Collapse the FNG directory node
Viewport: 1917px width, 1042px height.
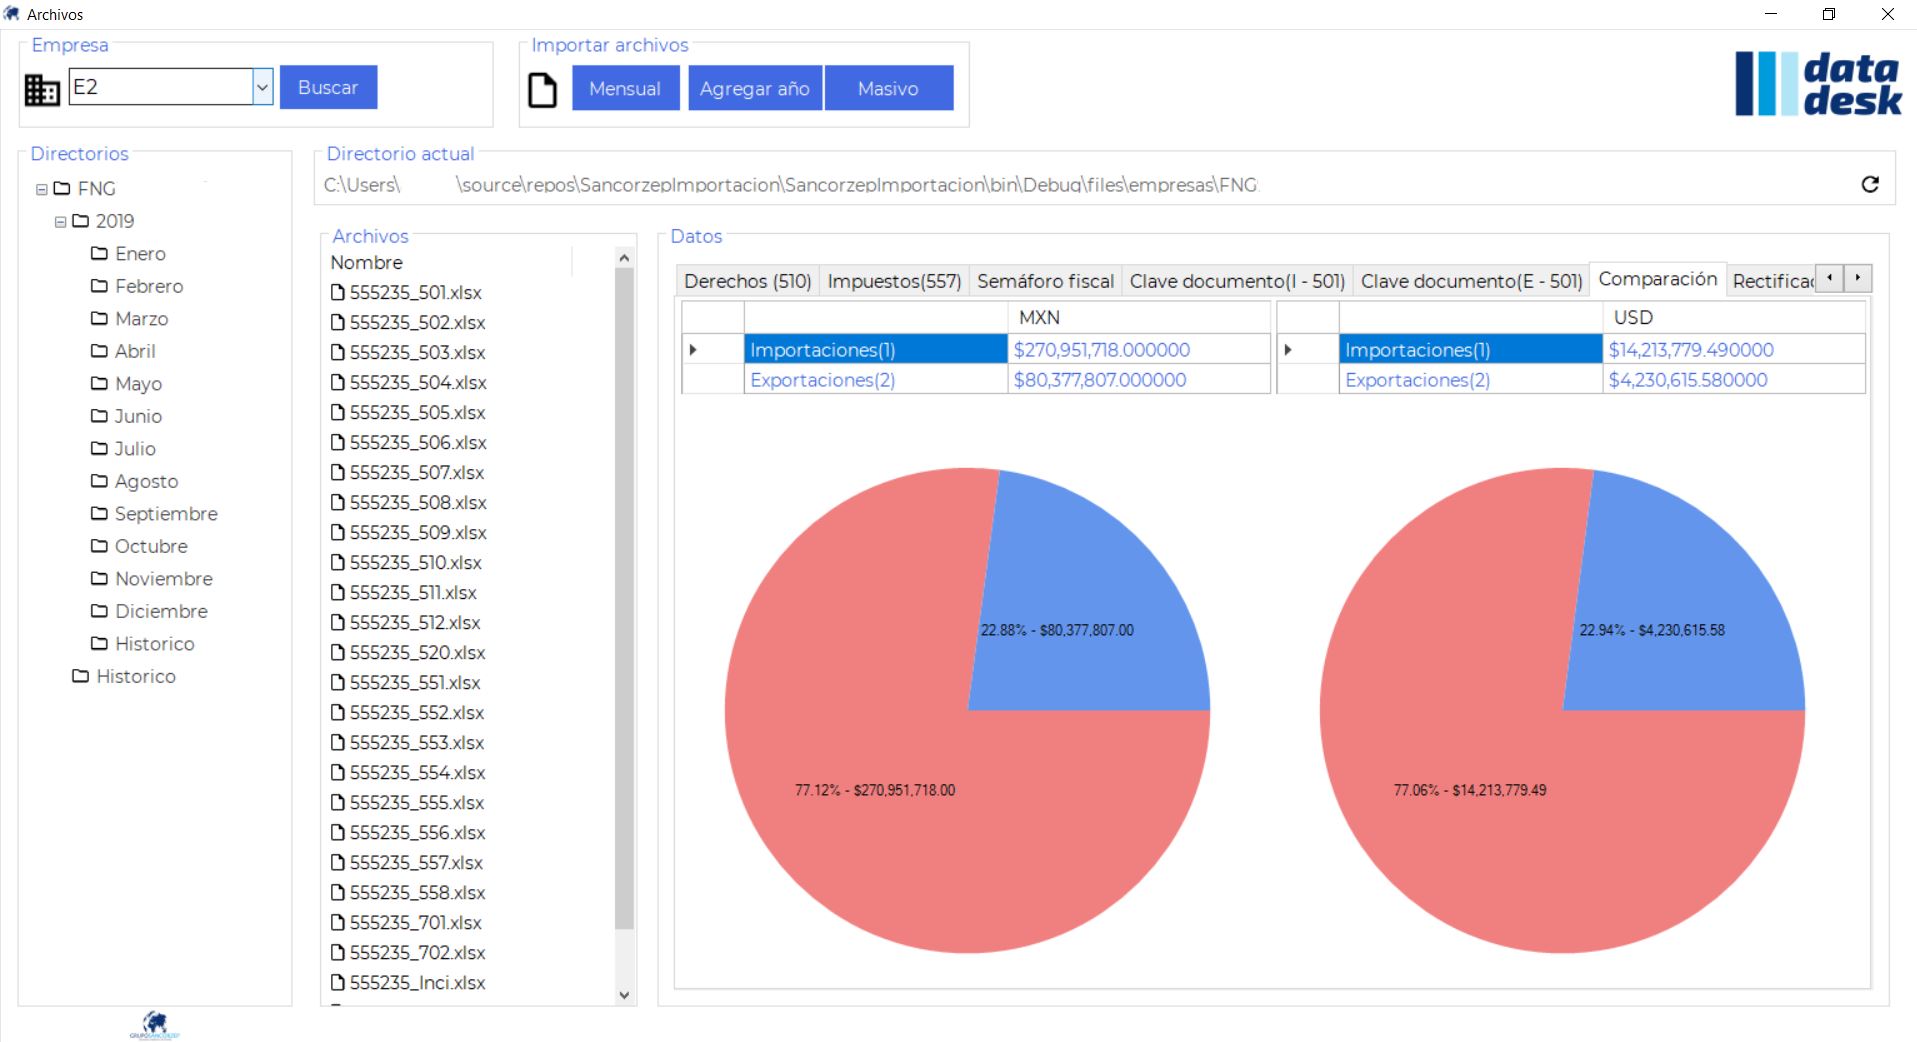42,189
